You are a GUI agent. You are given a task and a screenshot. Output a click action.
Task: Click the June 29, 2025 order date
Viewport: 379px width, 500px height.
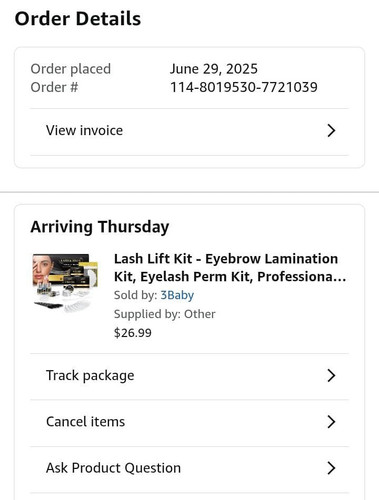coord(214,69)
